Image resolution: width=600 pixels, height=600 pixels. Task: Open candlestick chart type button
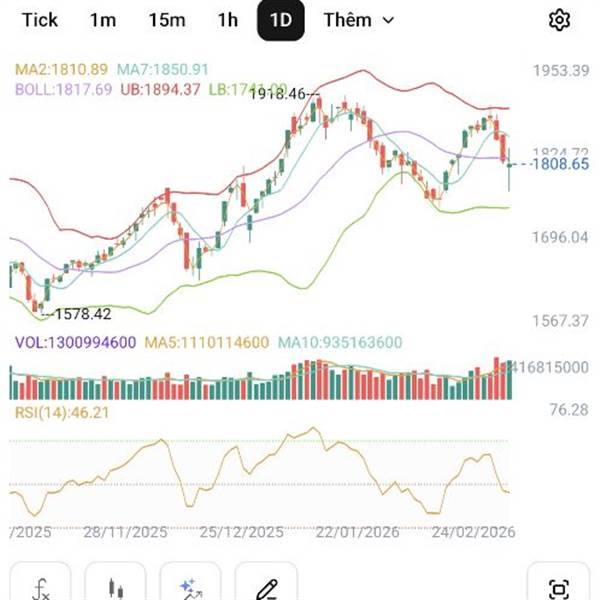(116, 588)
